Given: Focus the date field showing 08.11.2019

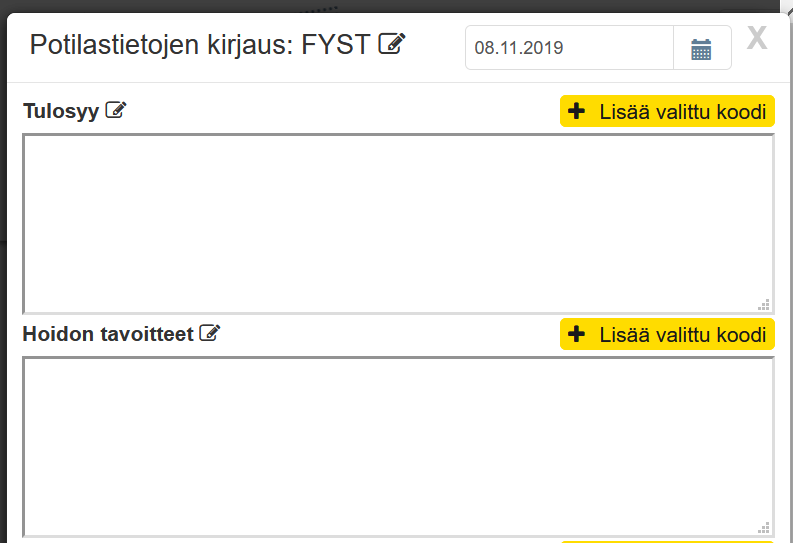Looking at the screenshot, I should (569, 48).
